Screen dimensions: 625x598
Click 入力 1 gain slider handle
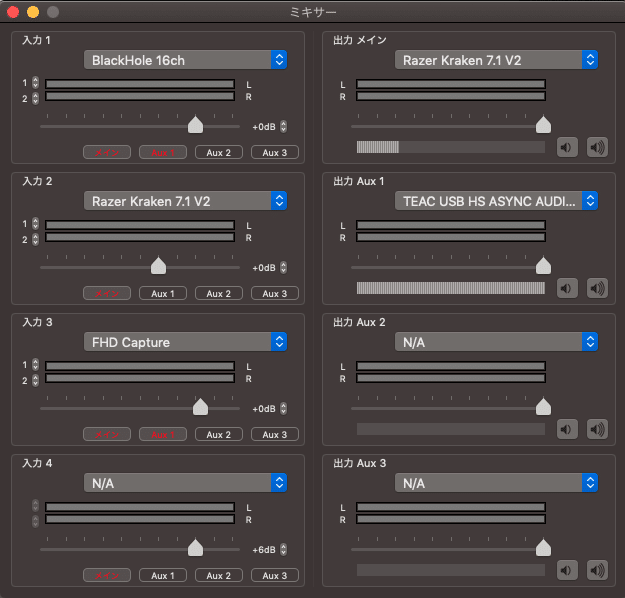coord(195,125)
